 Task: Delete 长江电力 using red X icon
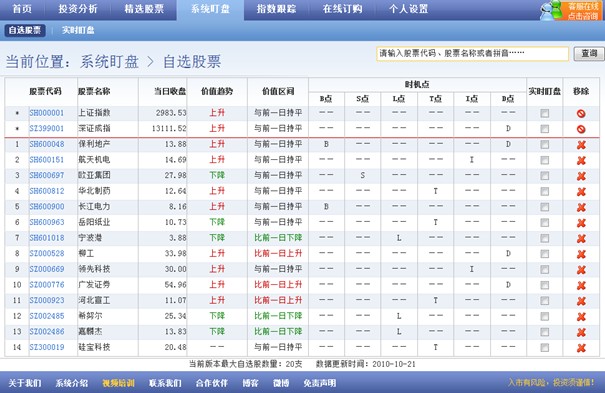[581, 207]
